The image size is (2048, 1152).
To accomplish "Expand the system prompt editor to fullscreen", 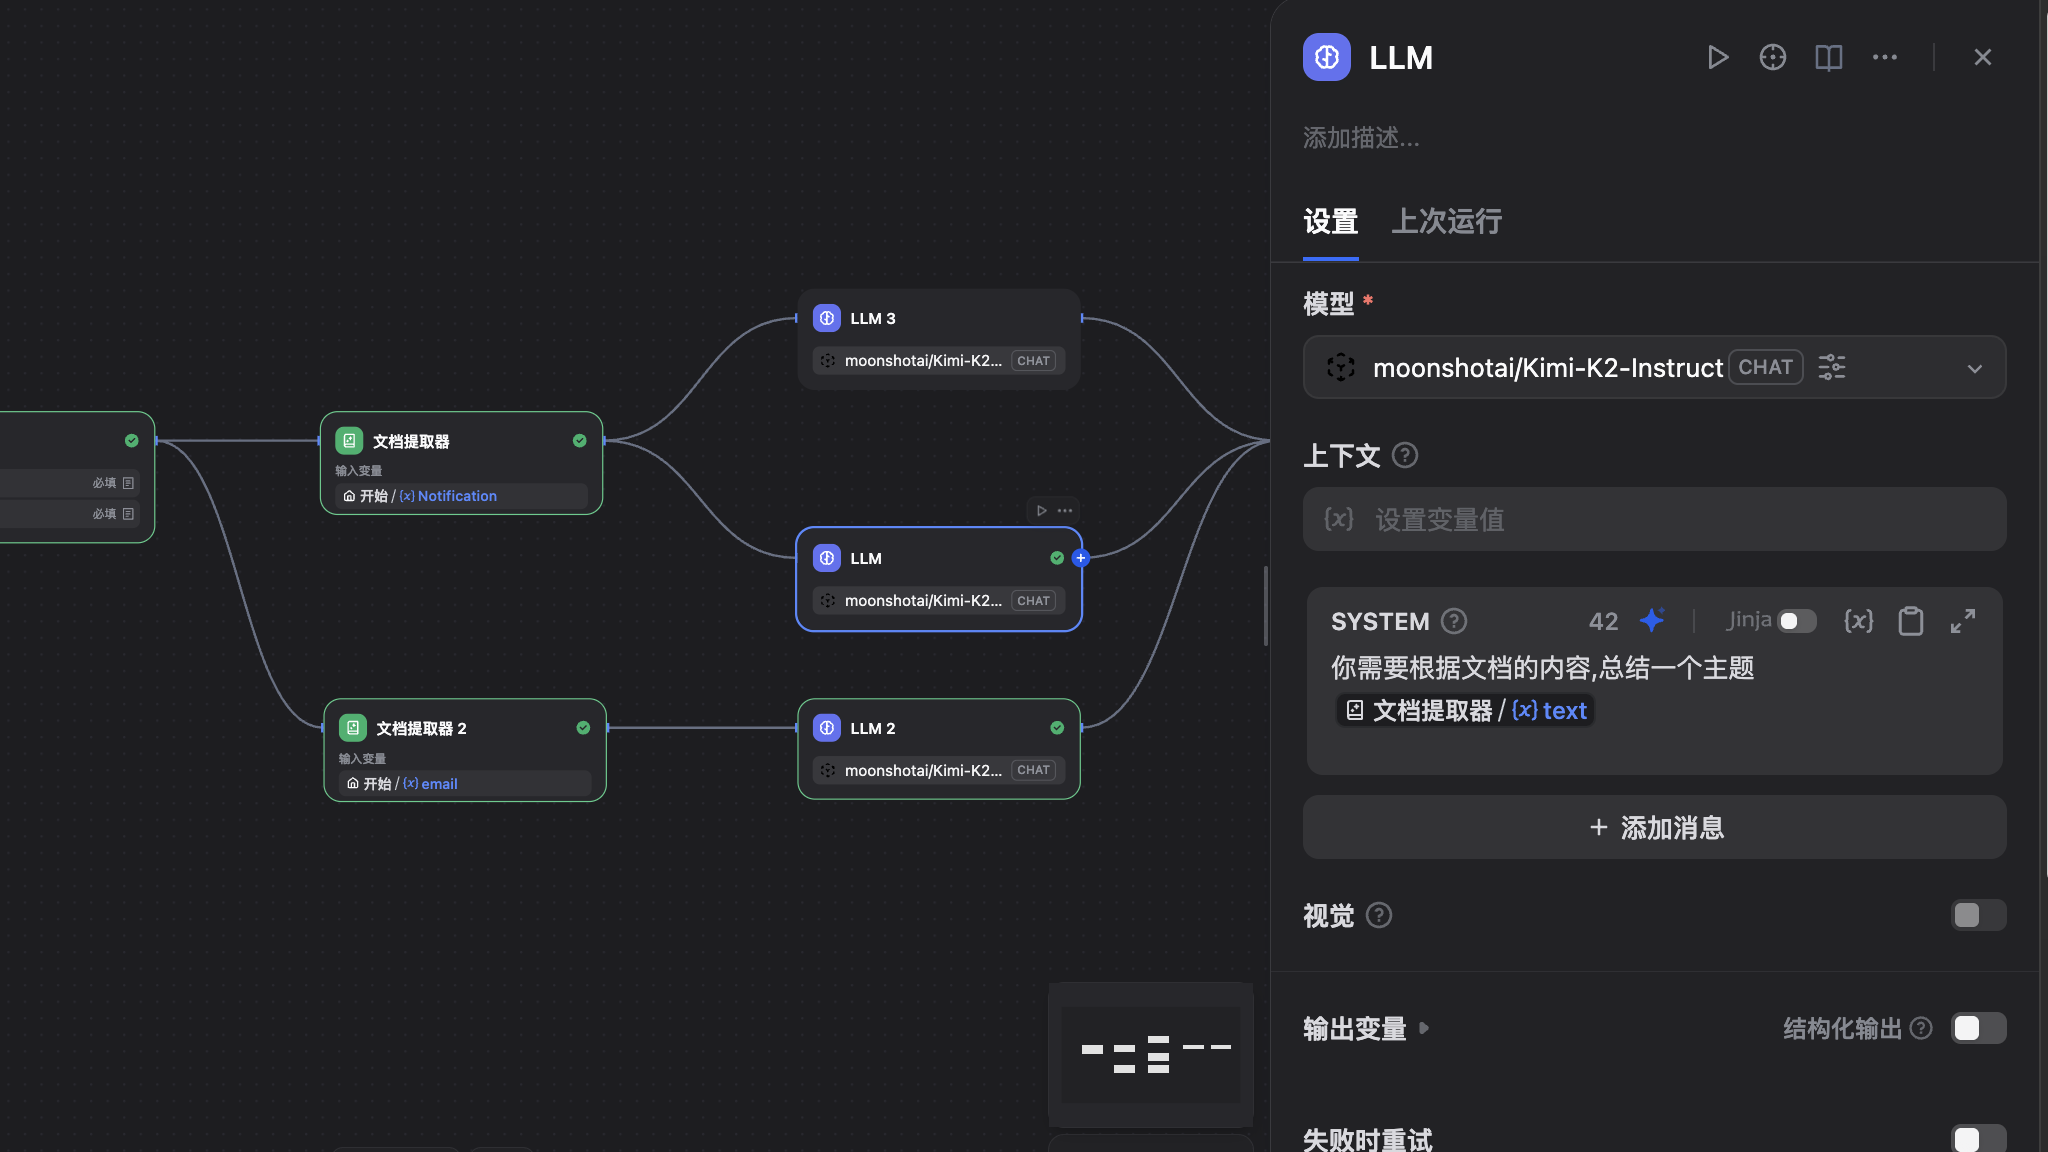I will click(x=1962, y=621).
